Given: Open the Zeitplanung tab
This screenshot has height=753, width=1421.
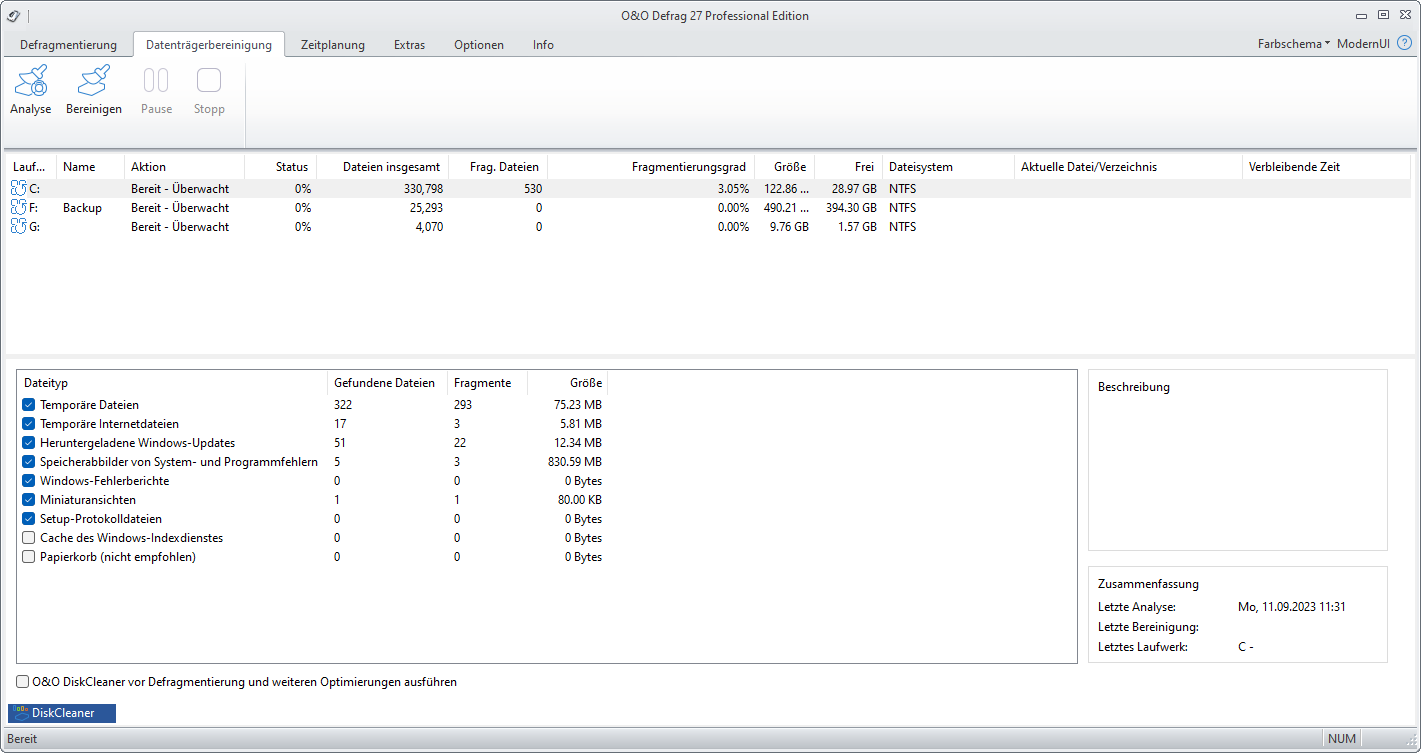Looking at the screenshot, I should pos(333,45).
